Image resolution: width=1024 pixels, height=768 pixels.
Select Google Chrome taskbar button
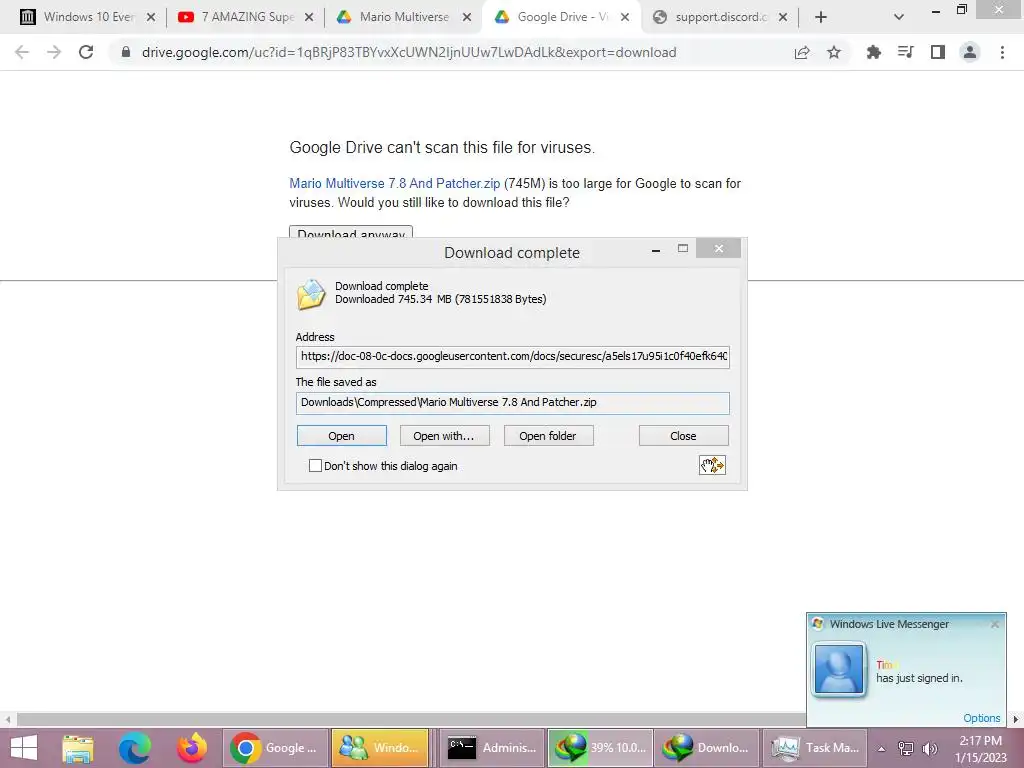(x=275, y=748)
